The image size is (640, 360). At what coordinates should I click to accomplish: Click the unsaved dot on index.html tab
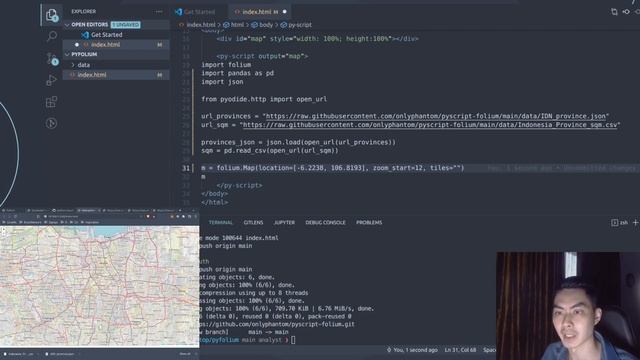pos(284,12)
